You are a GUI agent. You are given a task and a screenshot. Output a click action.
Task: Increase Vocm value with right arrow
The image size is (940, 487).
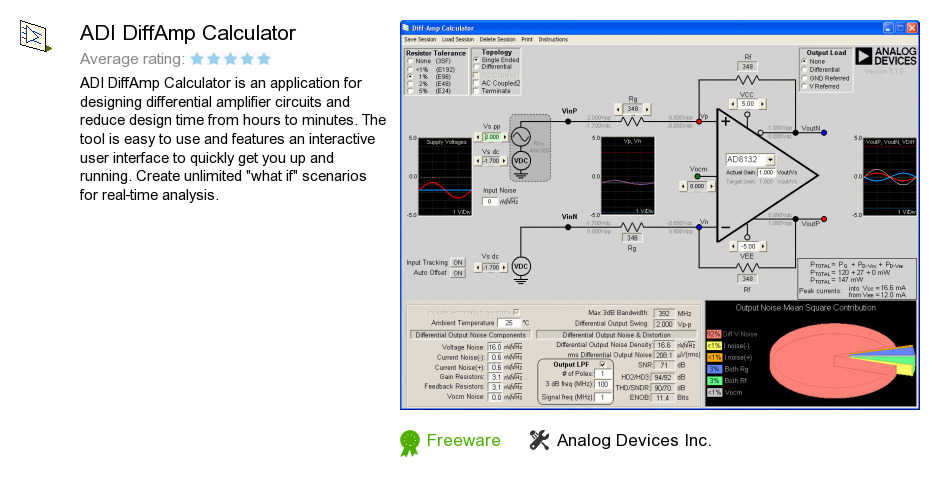[x=711, y=187]
